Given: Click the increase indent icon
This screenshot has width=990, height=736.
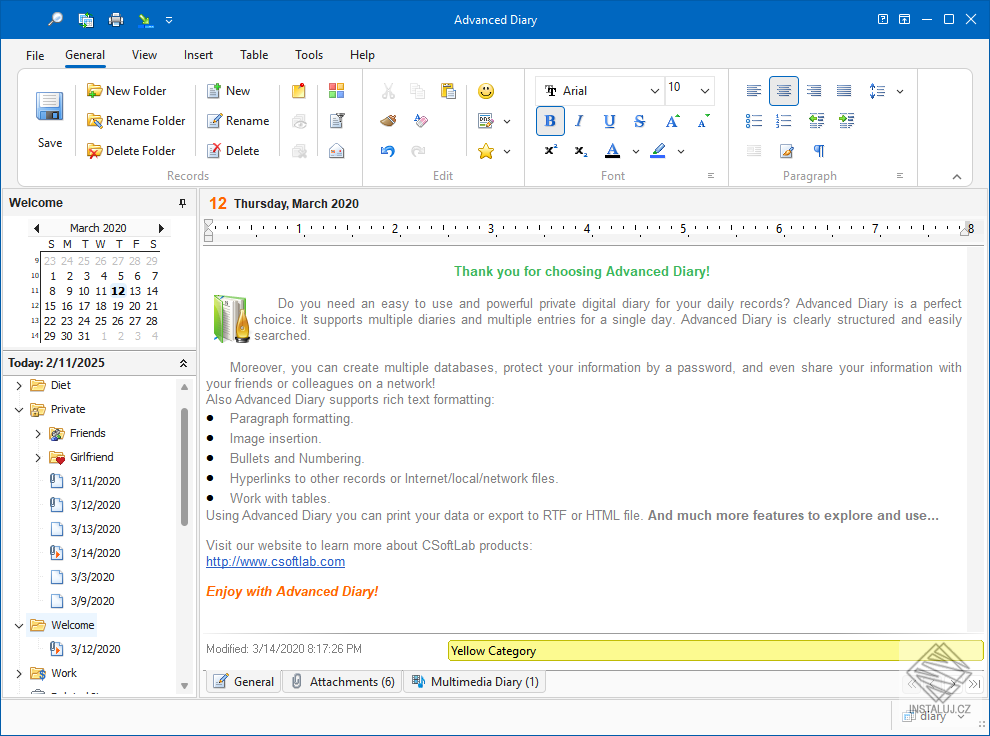Looking at the screenshot, I should 847,121.
